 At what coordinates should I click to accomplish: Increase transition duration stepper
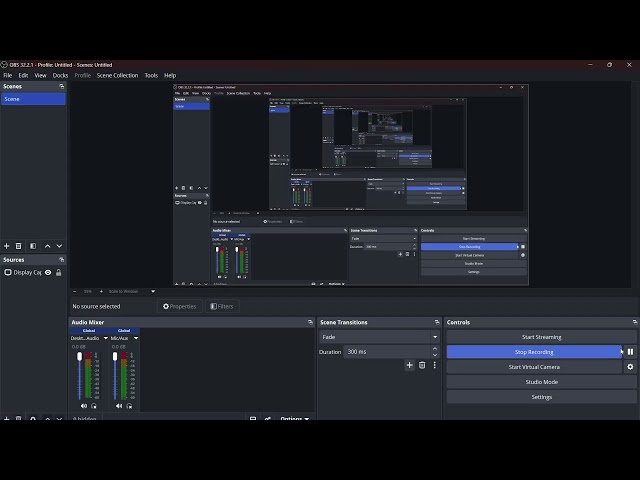435,349
